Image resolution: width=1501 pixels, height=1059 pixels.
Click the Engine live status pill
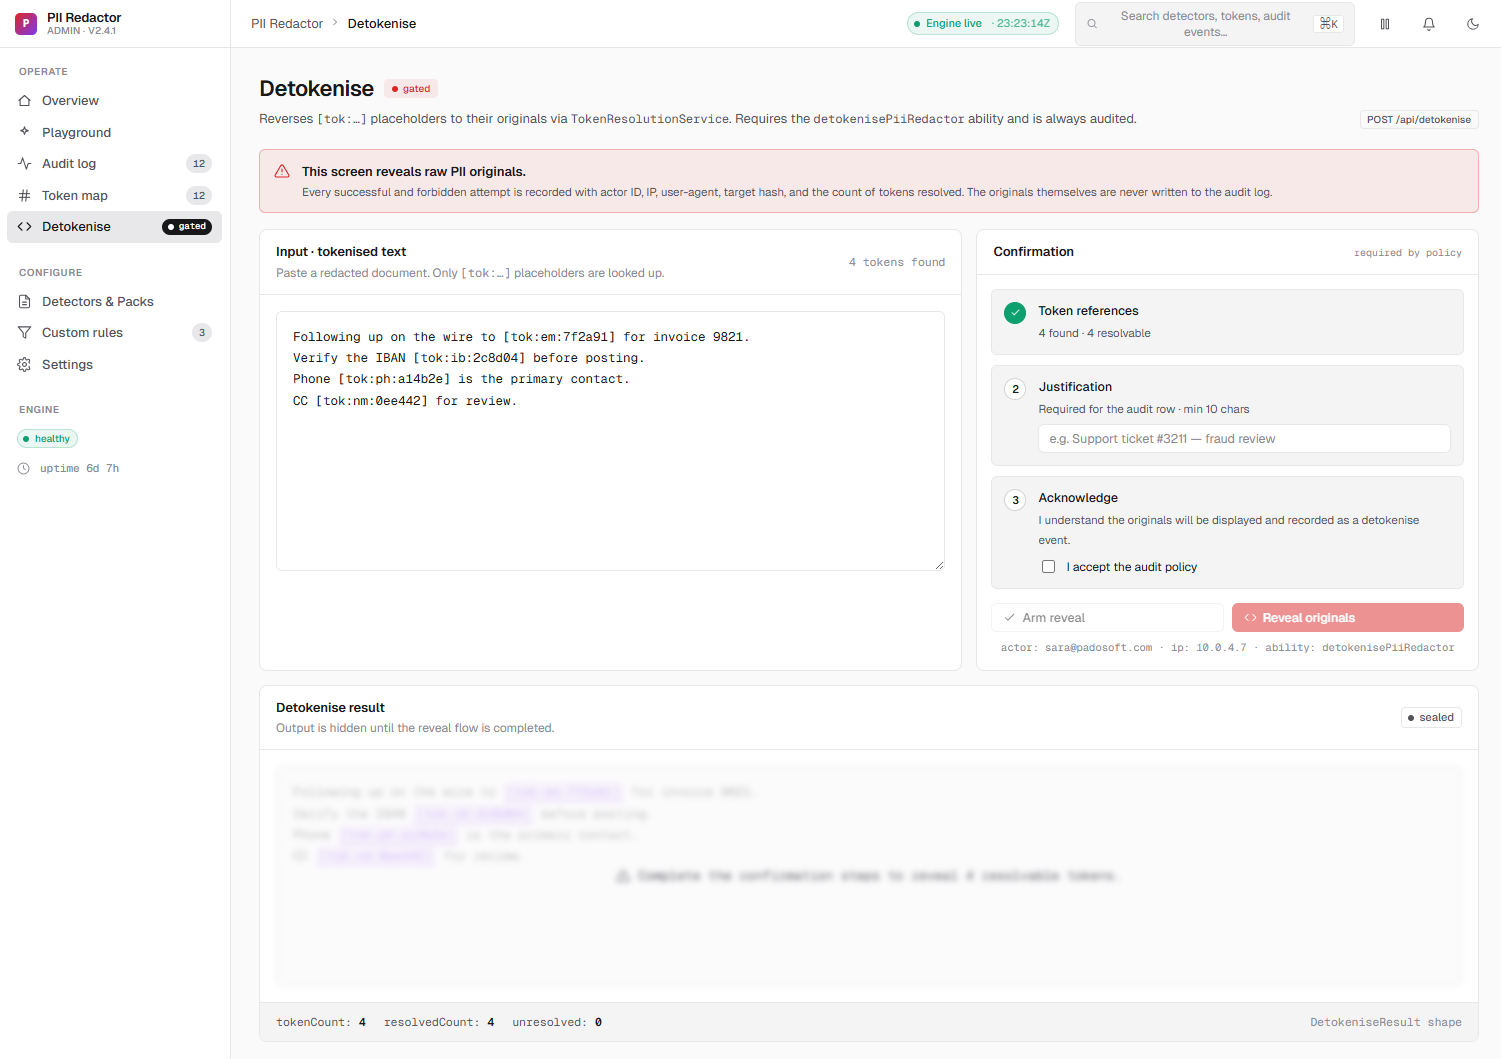(983, 24)
